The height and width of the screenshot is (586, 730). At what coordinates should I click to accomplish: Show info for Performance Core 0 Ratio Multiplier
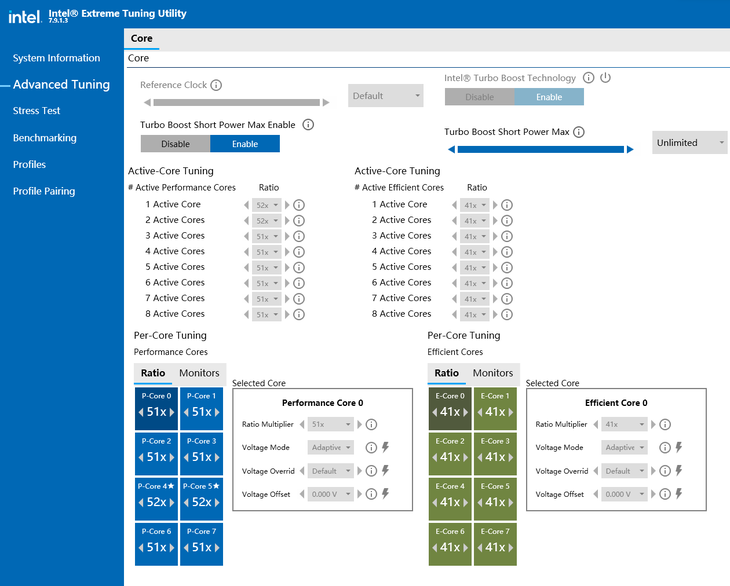click(x=371, y=424)
